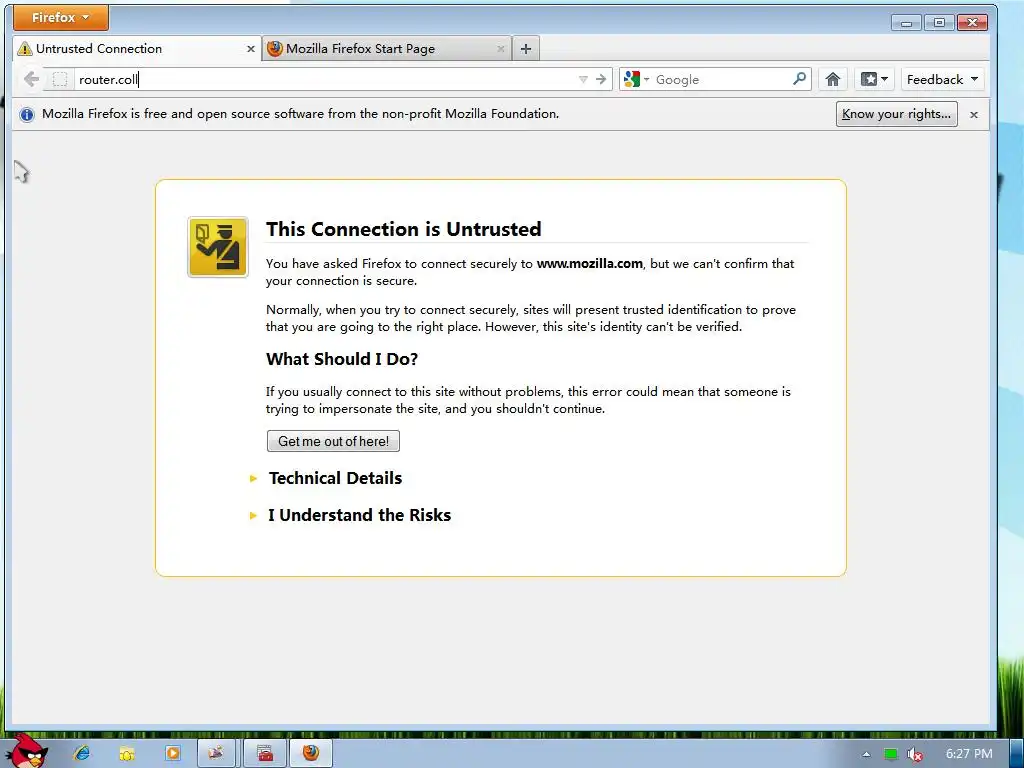Click the This Connection is Untrusted heading
Image resolution: width=1024 pixels, height=768 pixels.
(x=404, y=229)
